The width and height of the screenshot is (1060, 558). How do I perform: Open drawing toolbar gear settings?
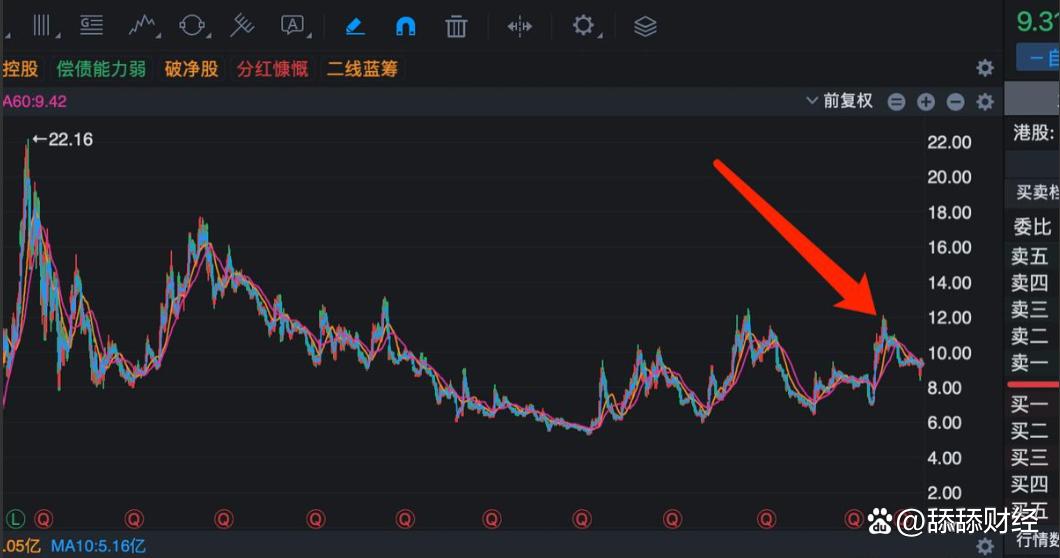pyautogui.click(x=583, y=26)
